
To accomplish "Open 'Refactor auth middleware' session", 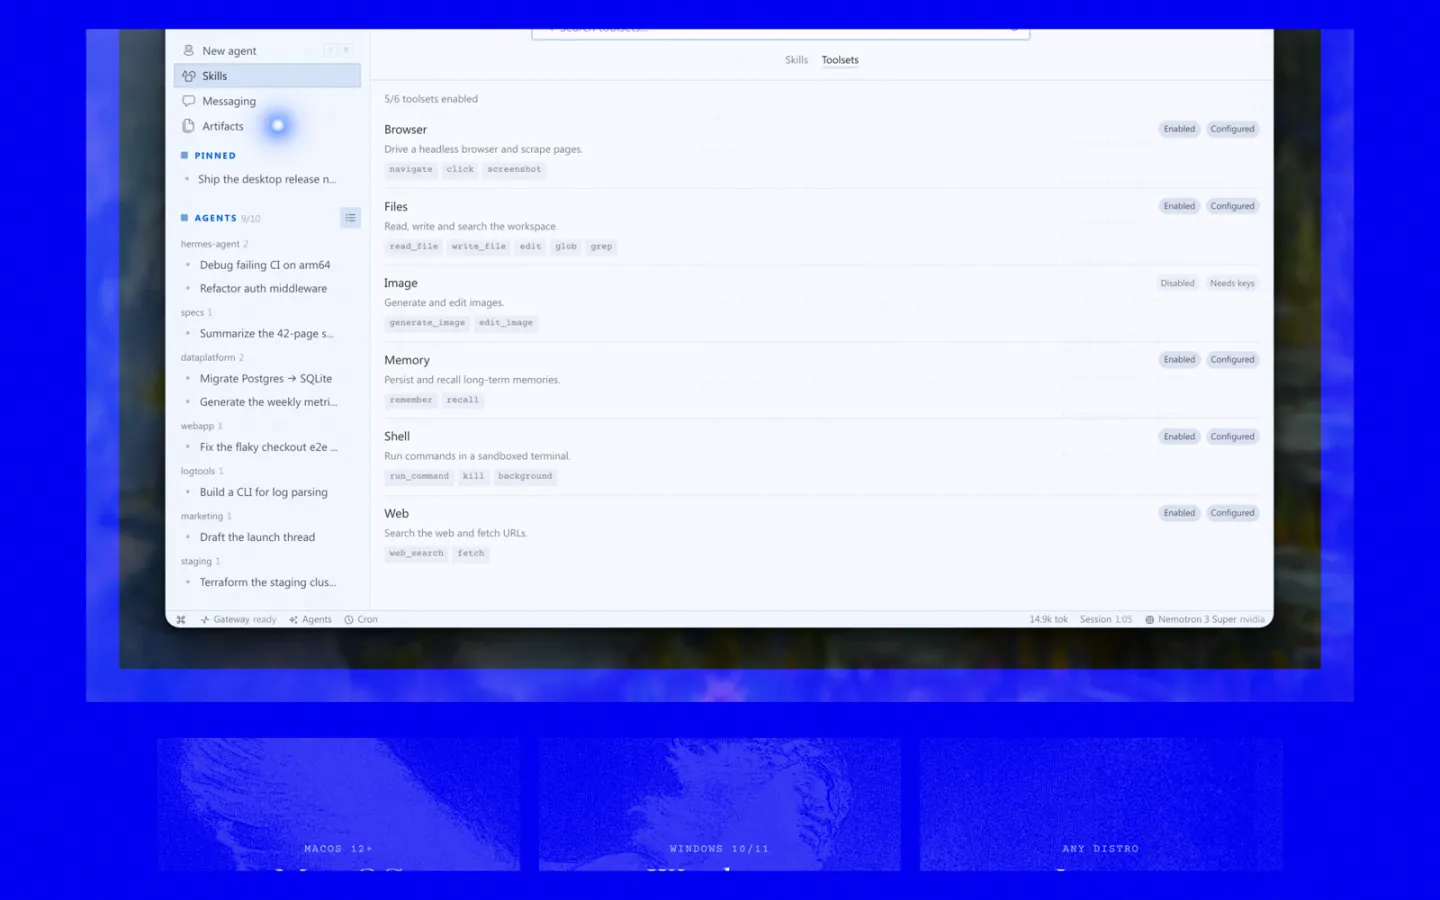I will point(263,288).
